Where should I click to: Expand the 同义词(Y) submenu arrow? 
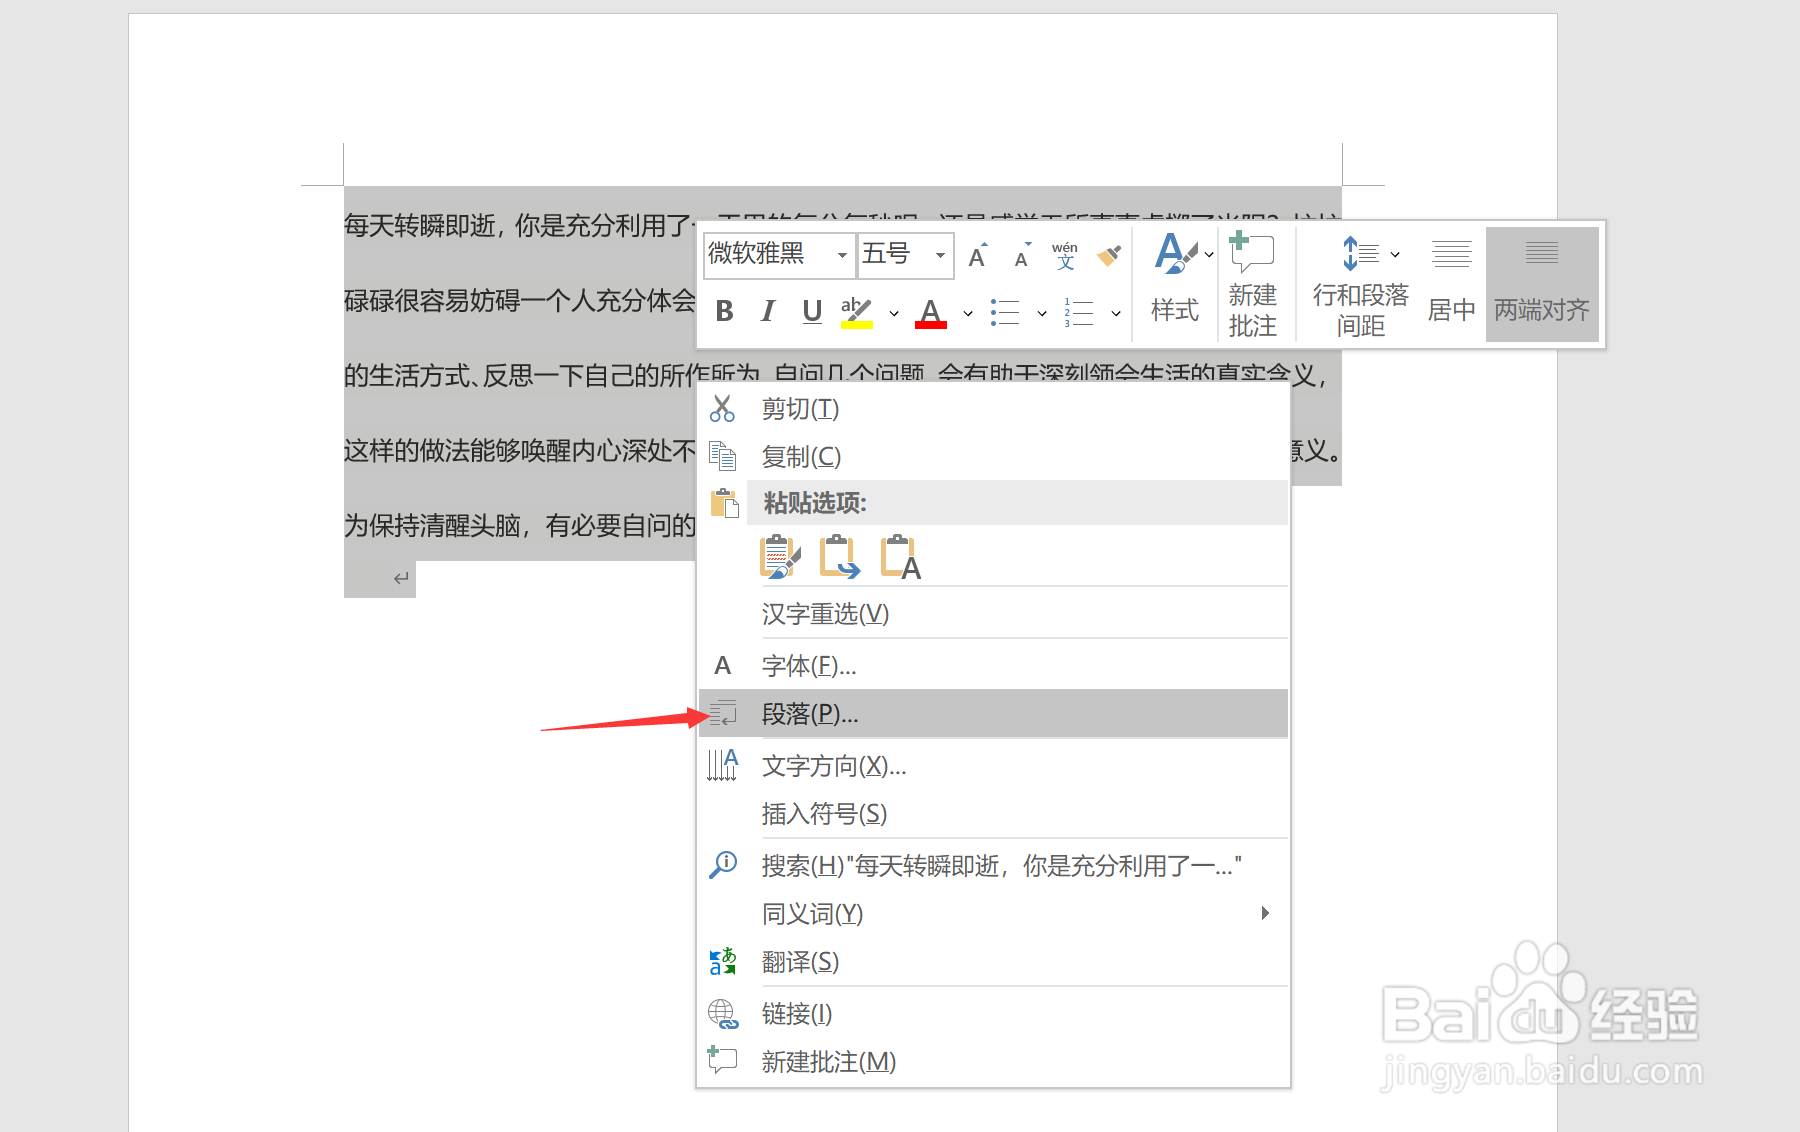[x=1265, y=913]
